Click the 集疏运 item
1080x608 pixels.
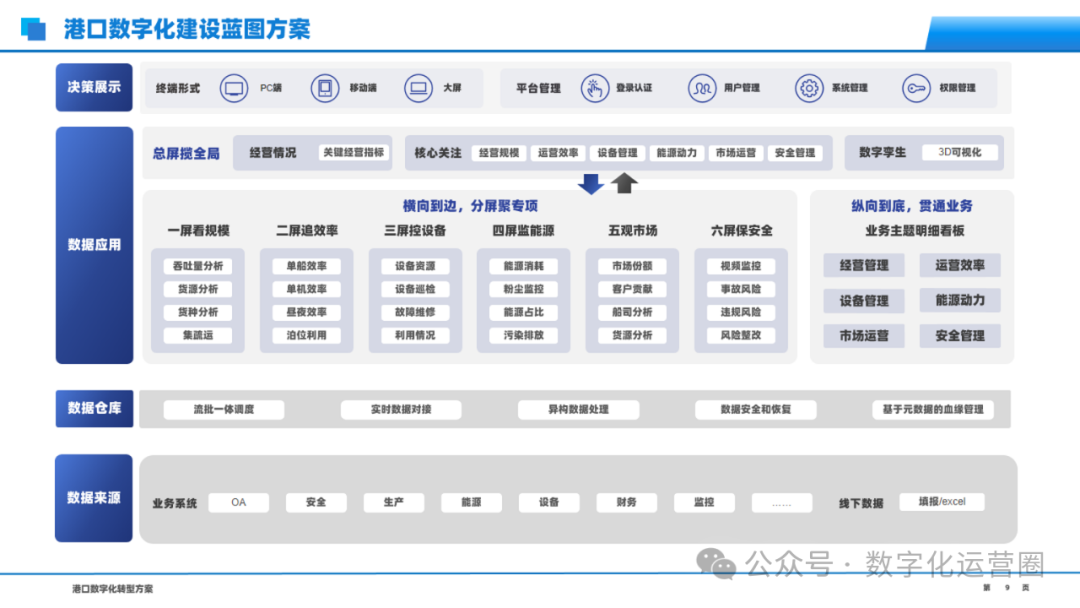[198, 335]
